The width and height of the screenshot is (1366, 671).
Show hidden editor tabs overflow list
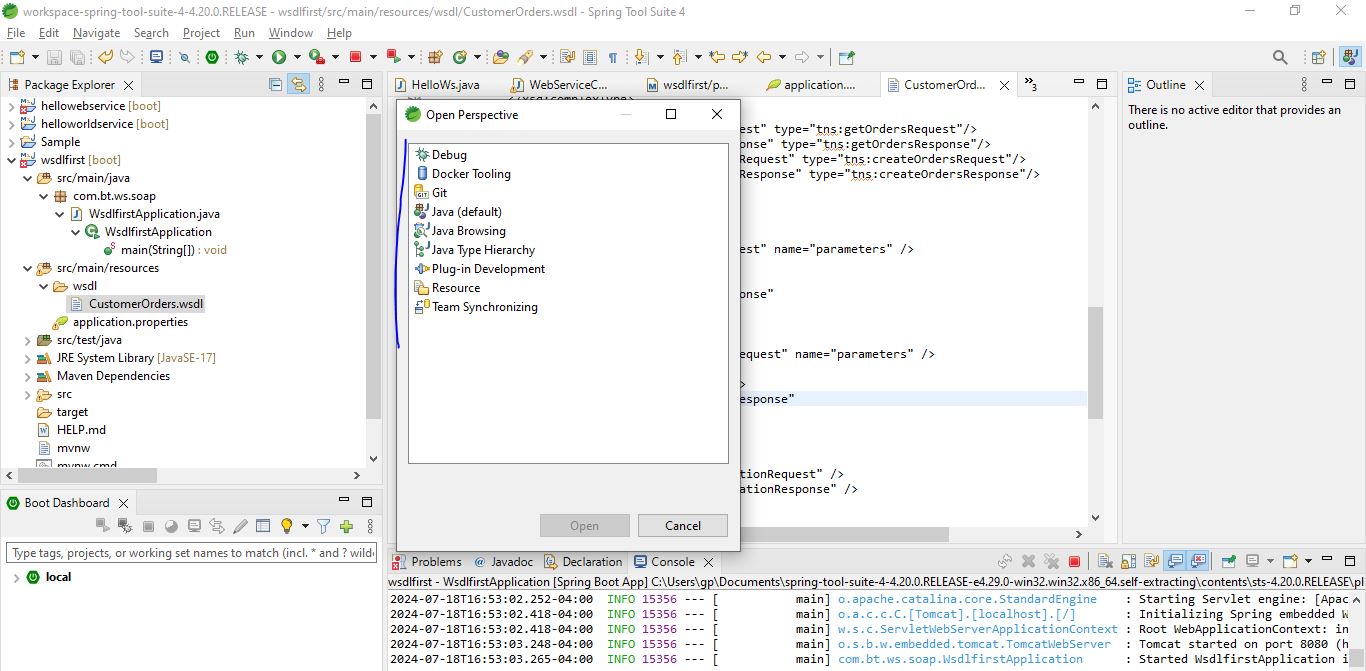(x=1031, y=85)
